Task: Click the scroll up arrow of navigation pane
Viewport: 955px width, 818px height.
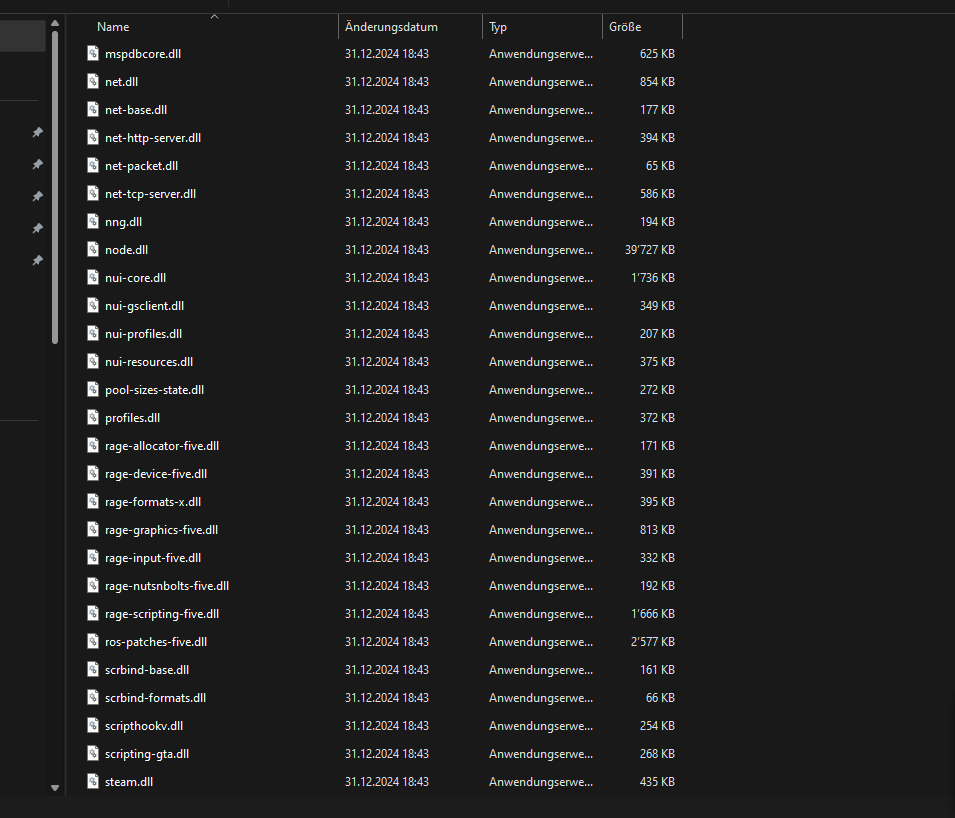Action: [55, 23]
